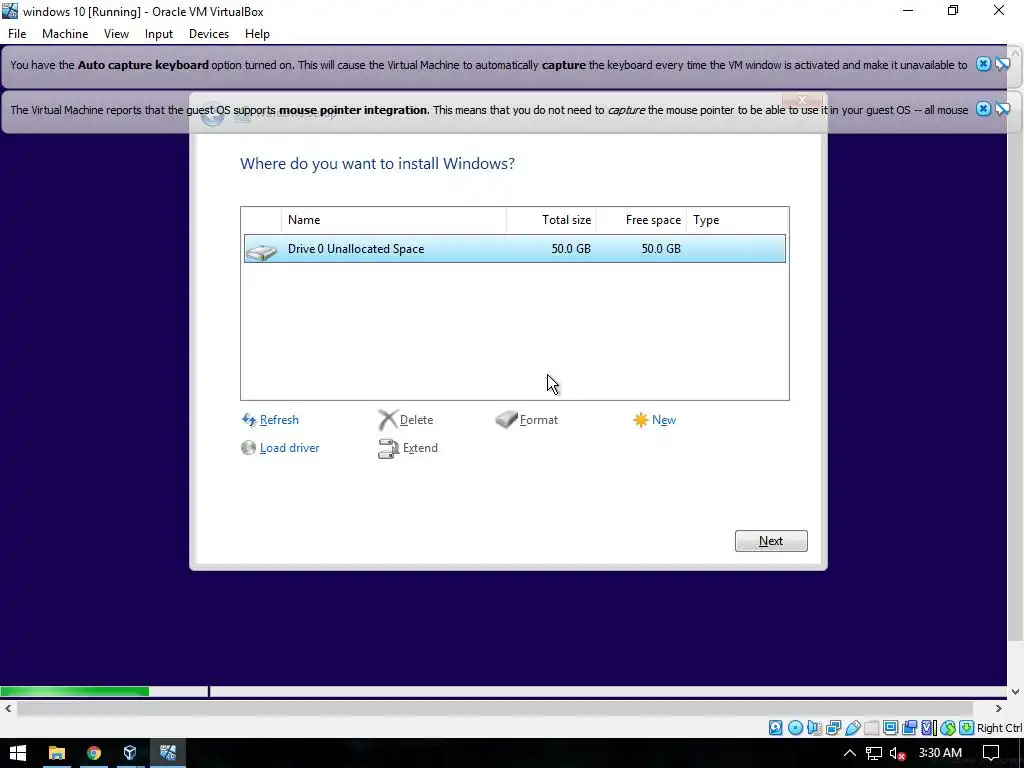The height and width of the screenshot is (768, 1024).
Task: Open the network tray icon
Action: click(x=874, y=753)
